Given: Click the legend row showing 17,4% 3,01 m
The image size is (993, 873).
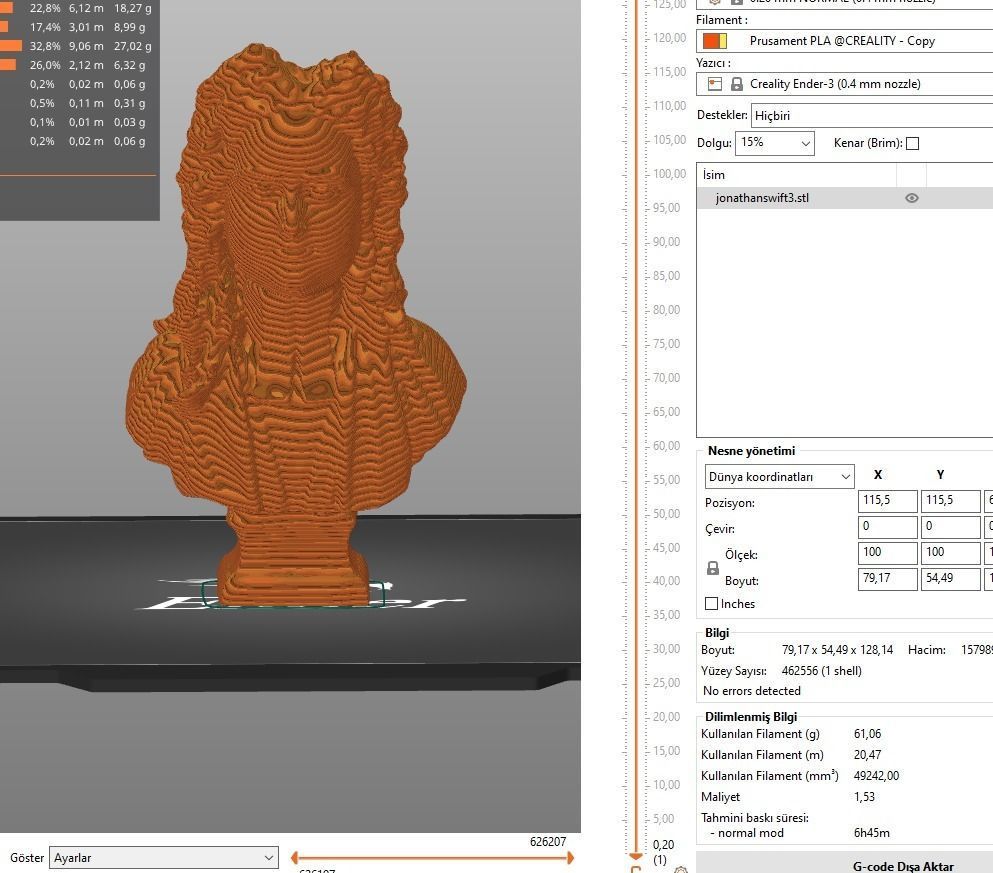Looking at the screenshot, I should (x=77, y=27).
